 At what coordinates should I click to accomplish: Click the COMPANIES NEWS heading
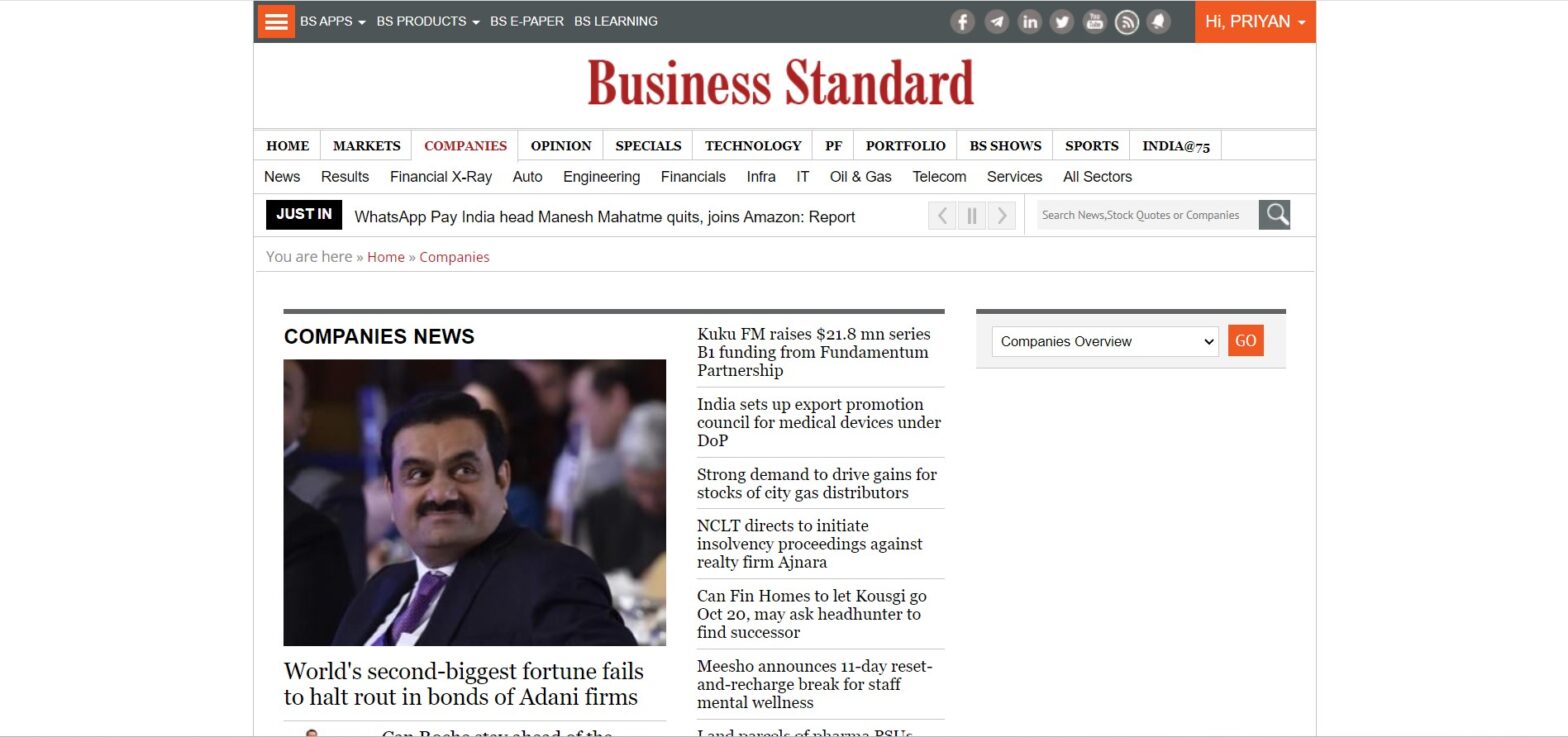(x=379, y=337)
